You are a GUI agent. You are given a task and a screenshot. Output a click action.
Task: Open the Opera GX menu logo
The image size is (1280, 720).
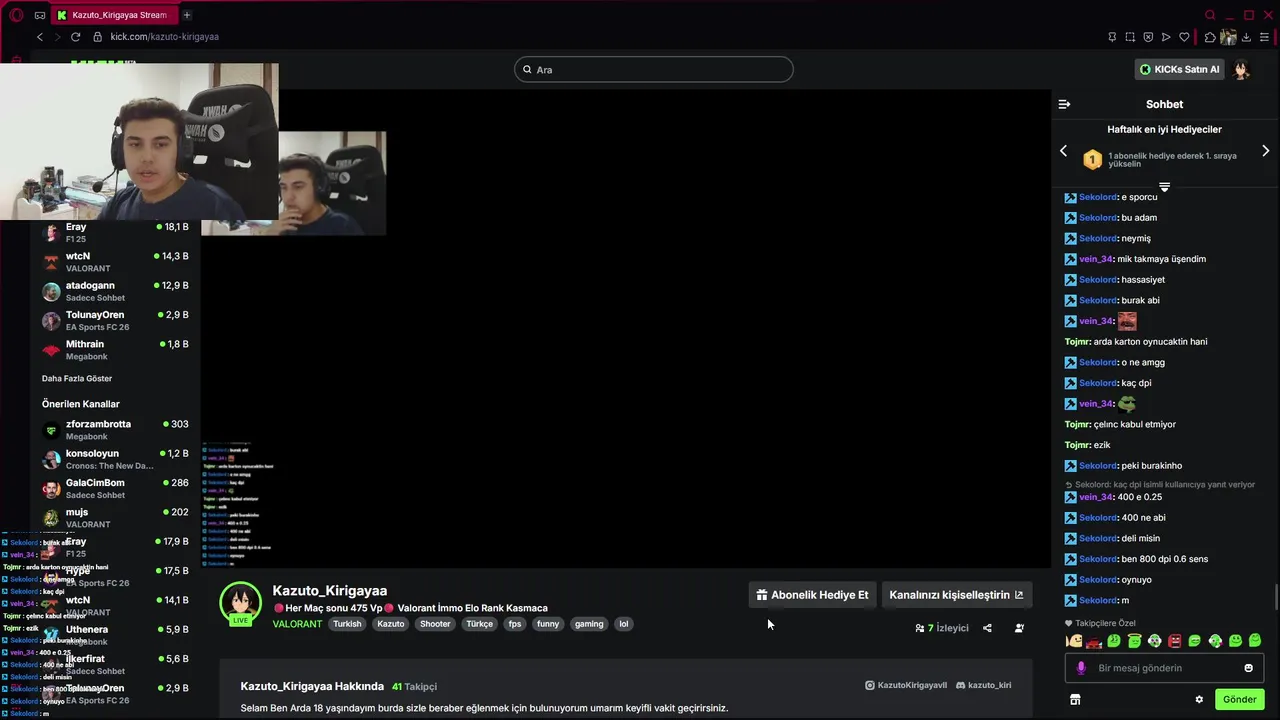[x=16, y=15]
